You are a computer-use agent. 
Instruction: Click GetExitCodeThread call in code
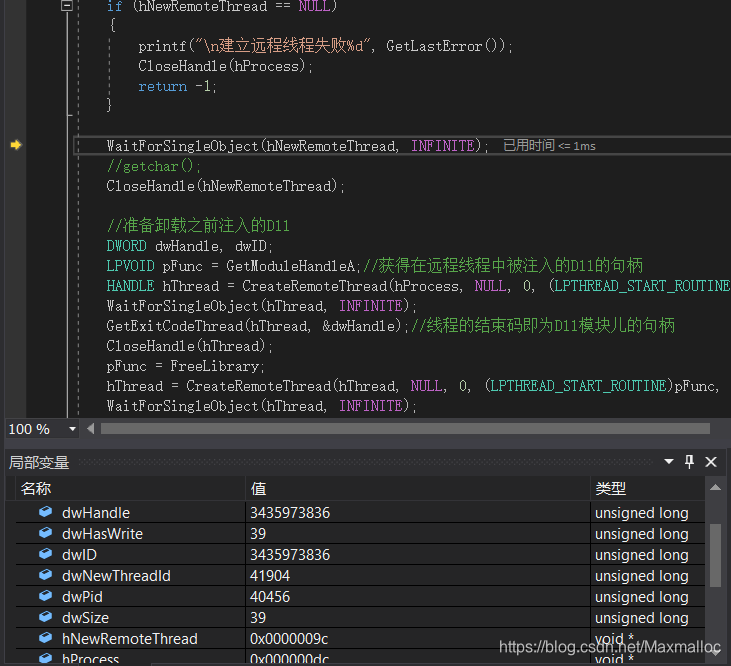[x=257, y=326]
